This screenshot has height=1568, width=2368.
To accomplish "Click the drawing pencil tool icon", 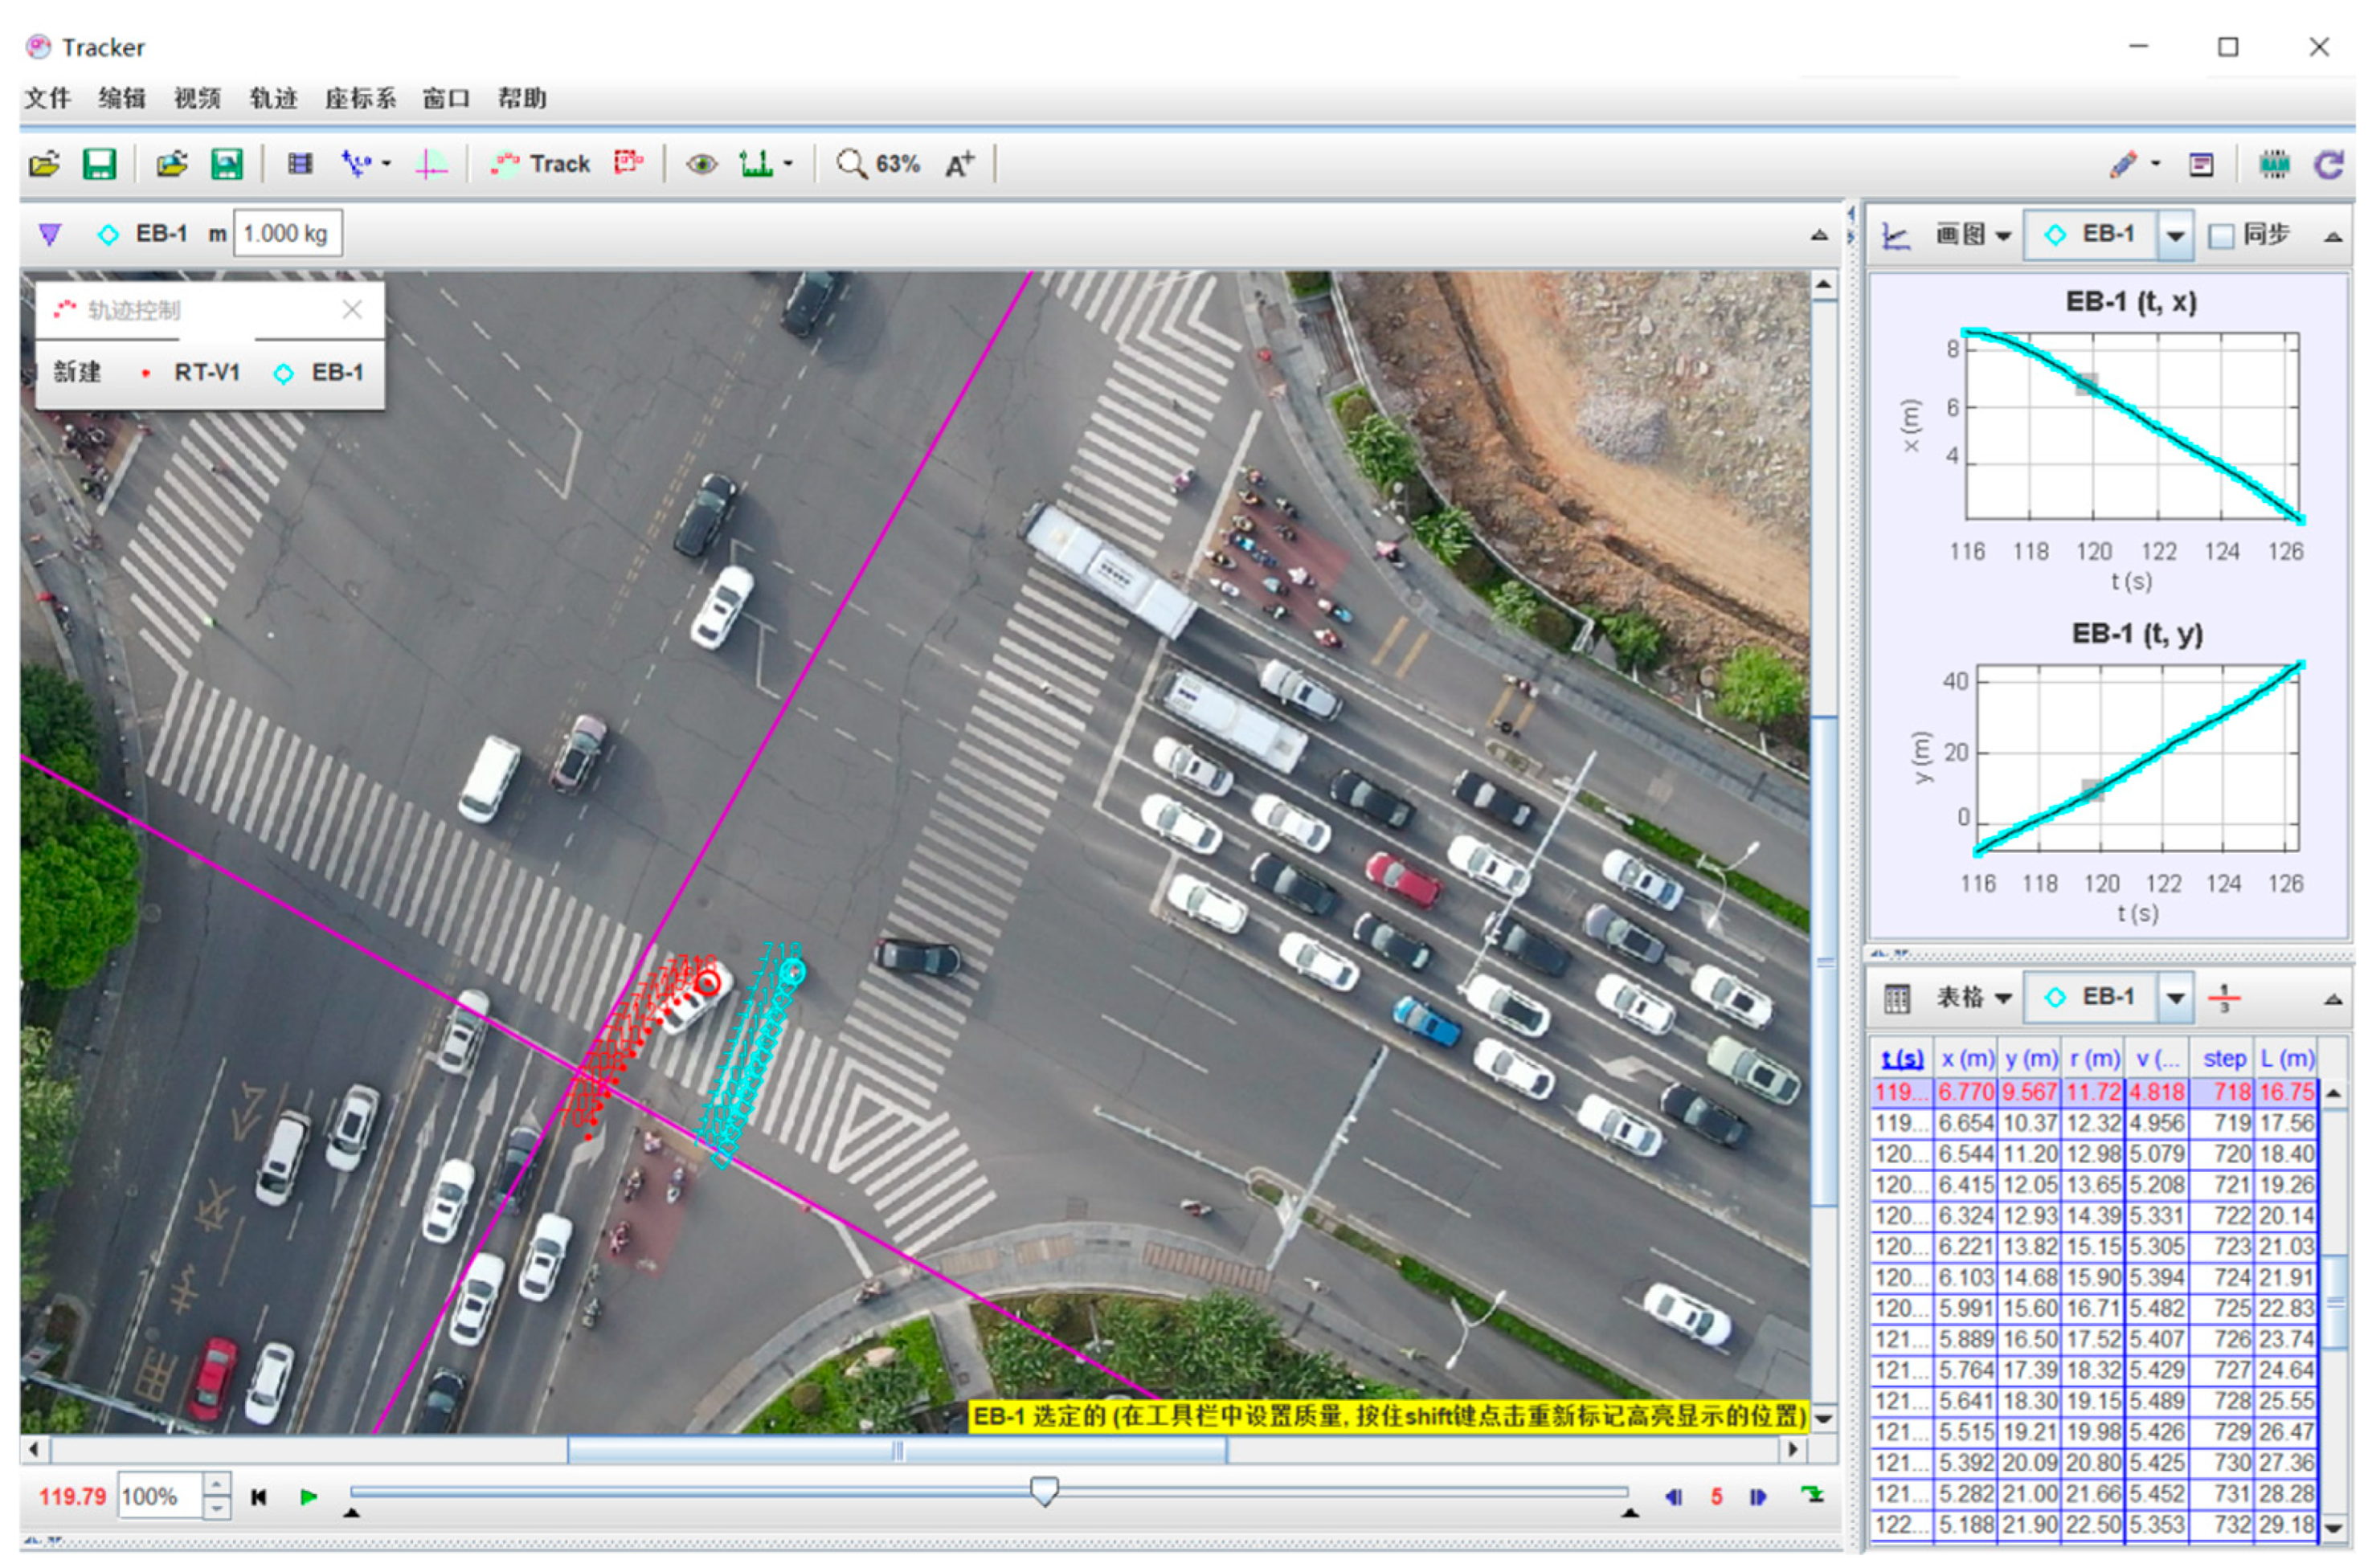I will coord(2123,164).
